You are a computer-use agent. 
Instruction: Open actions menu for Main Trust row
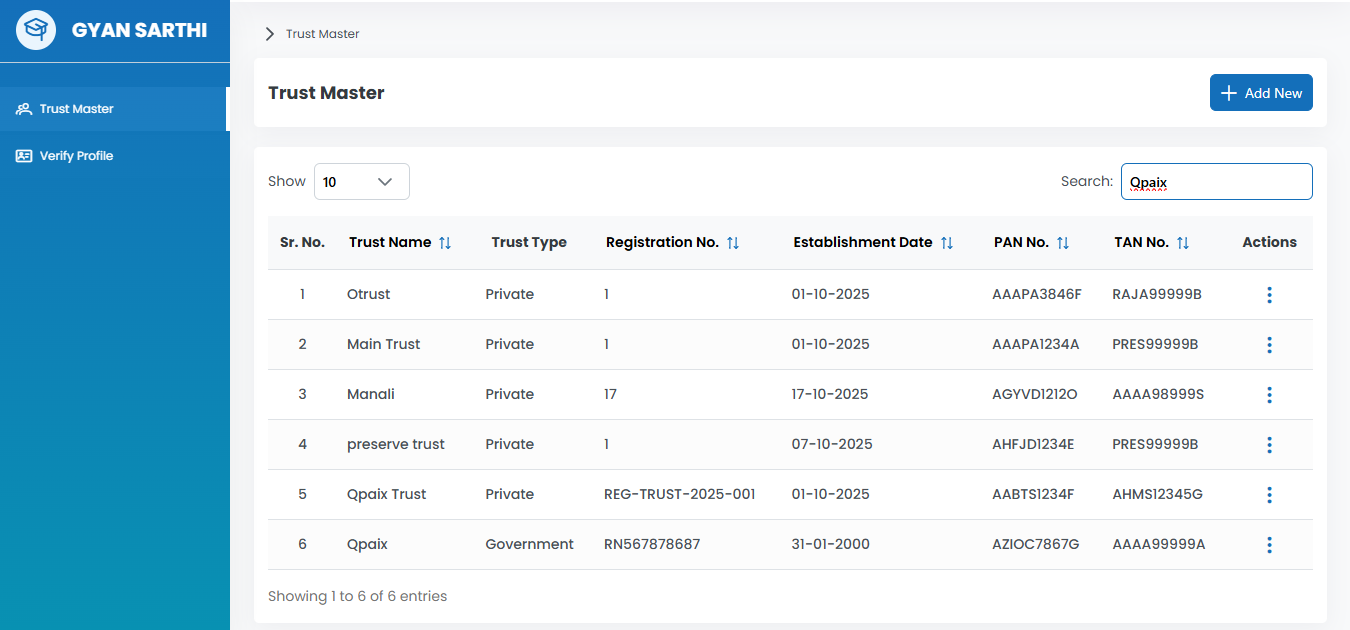click(1269, 345)
